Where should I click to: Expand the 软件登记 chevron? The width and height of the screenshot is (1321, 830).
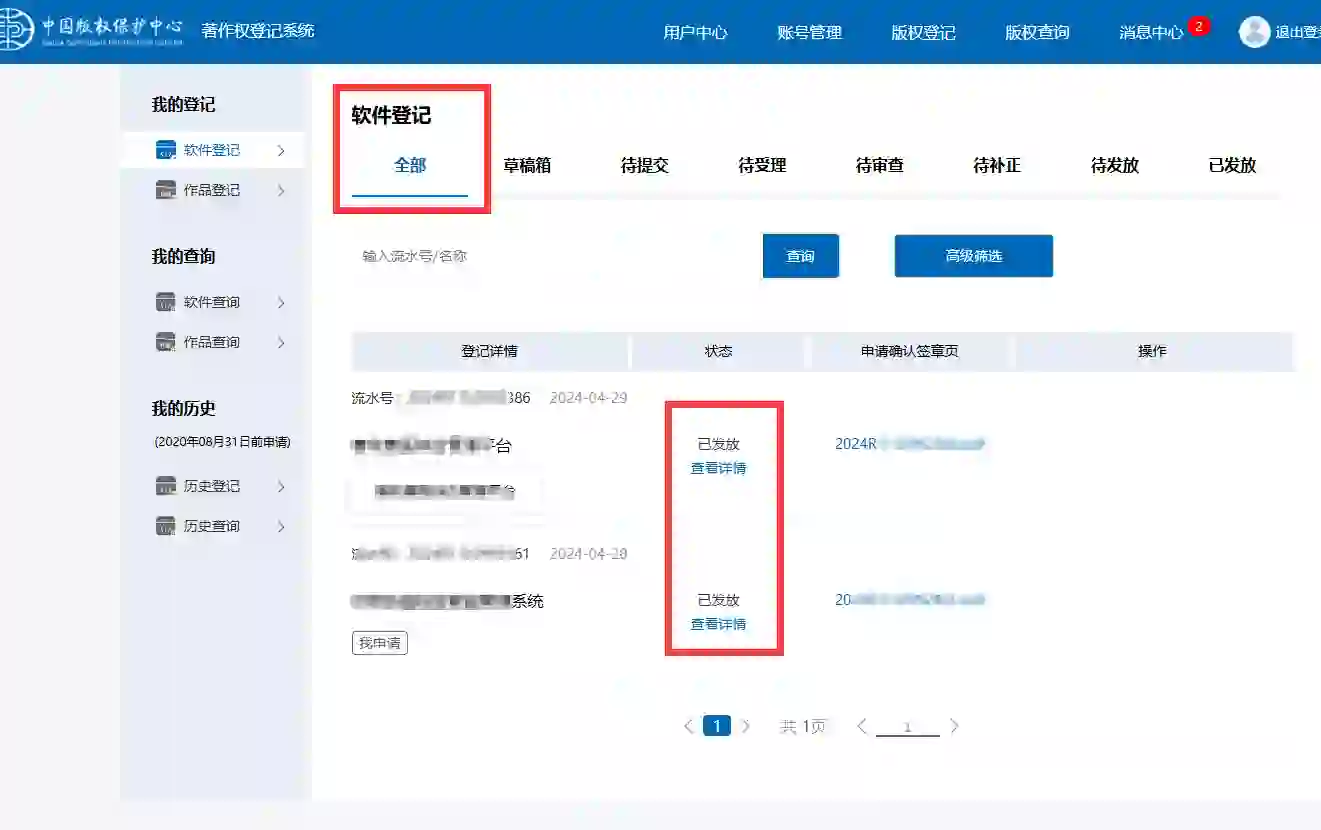click(x=281, y=150)
